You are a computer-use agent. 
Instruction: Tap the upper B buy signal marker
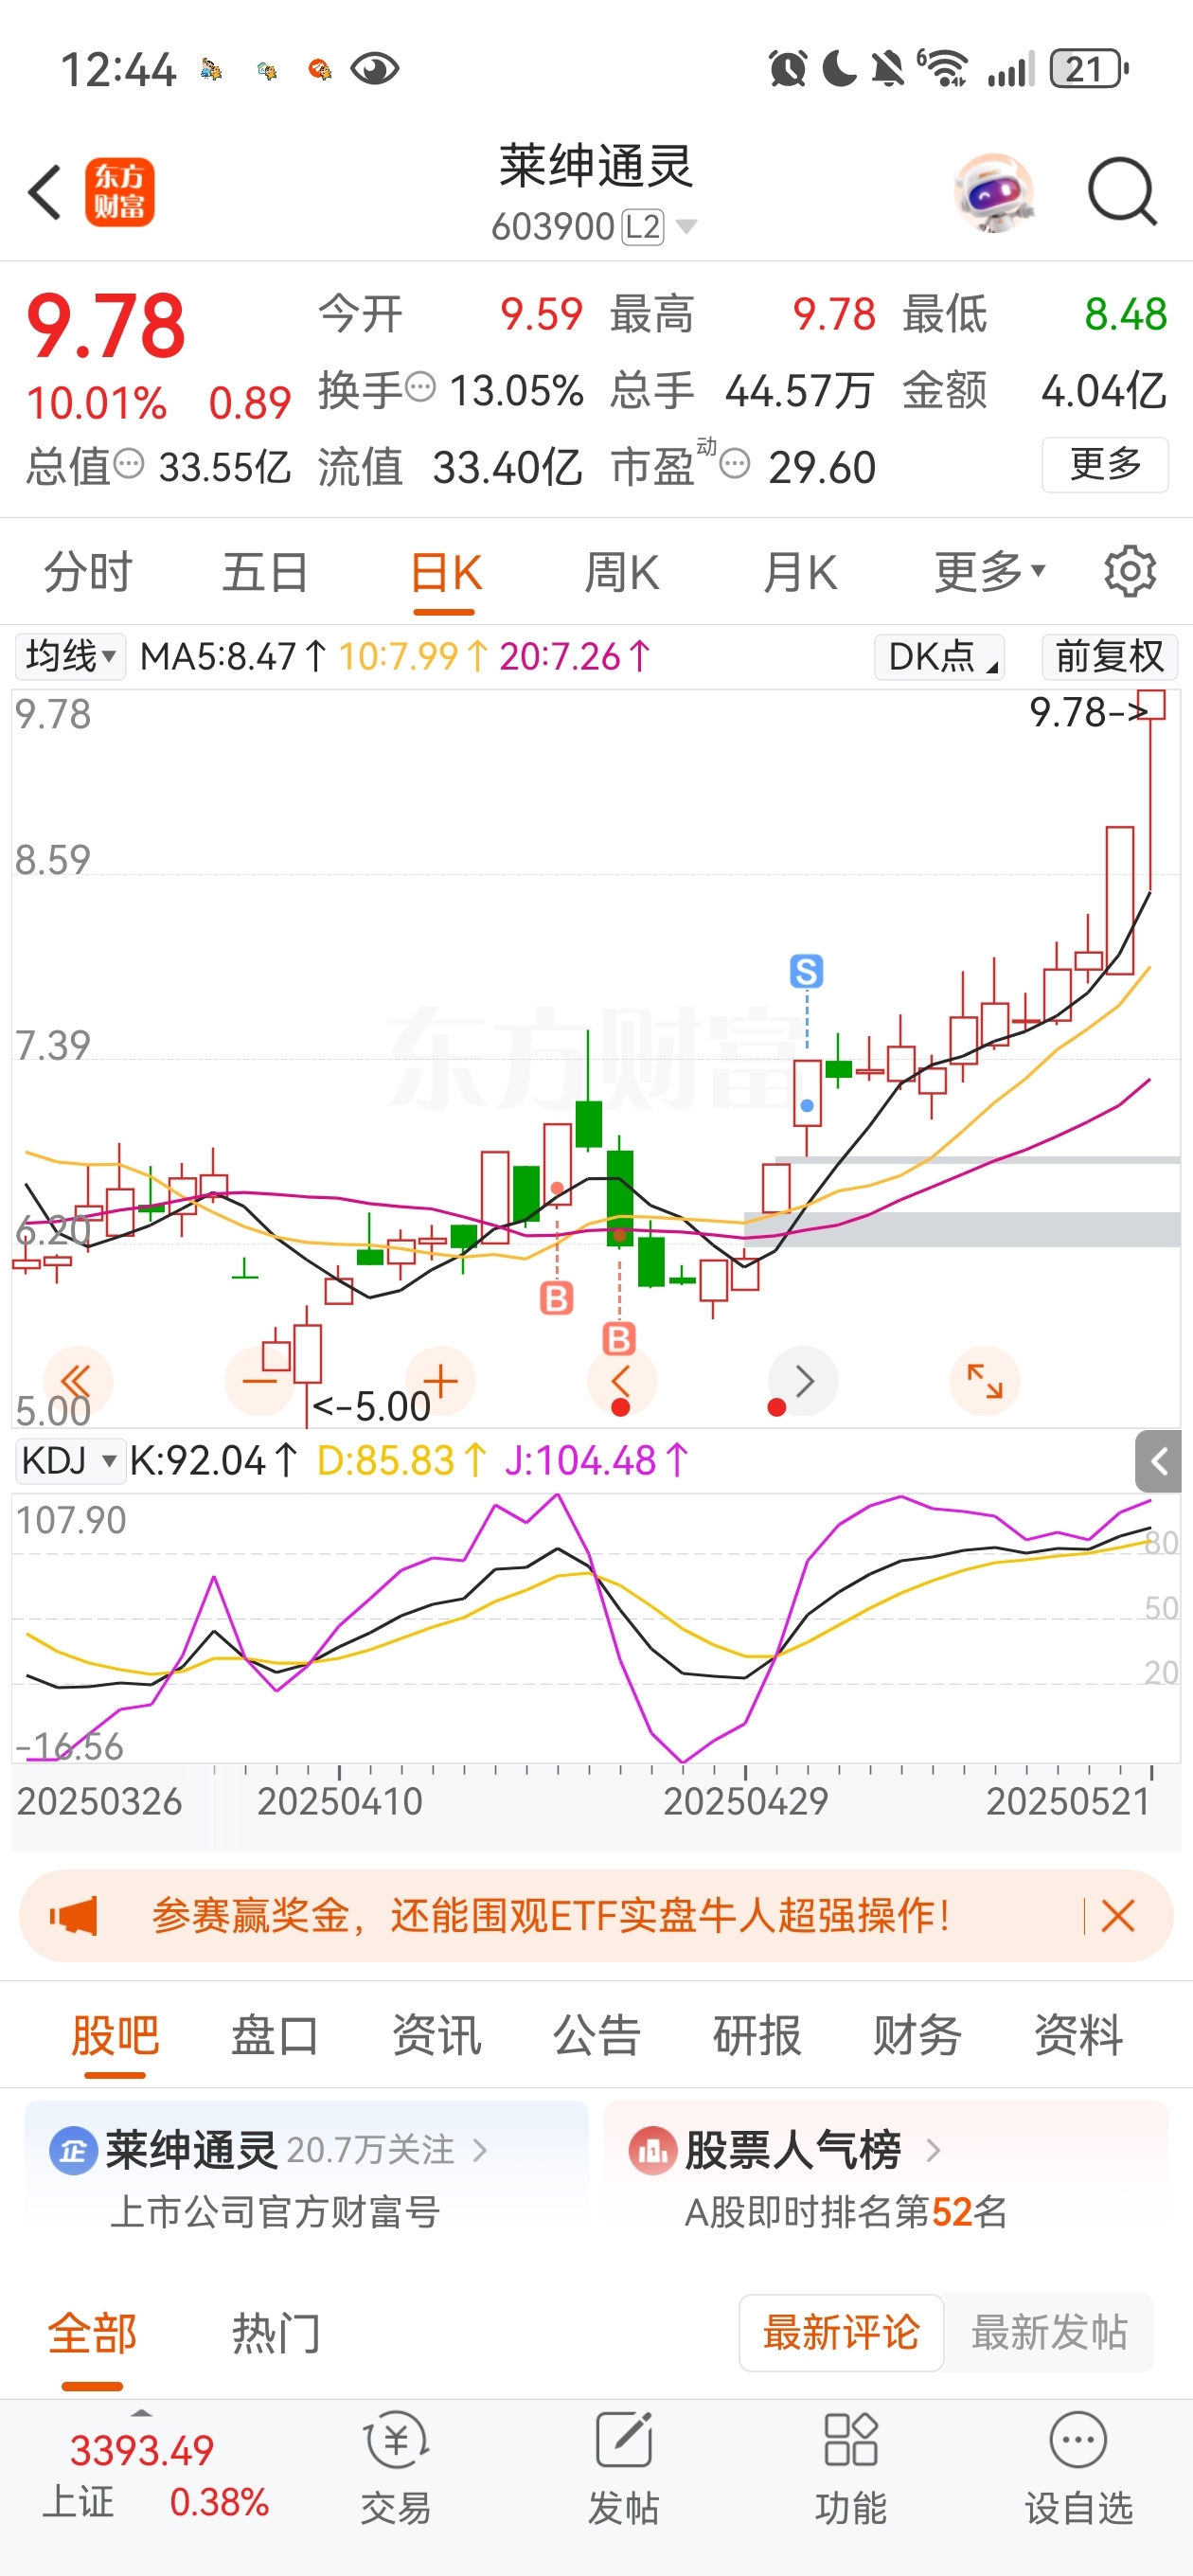[x=556, y=1298]
